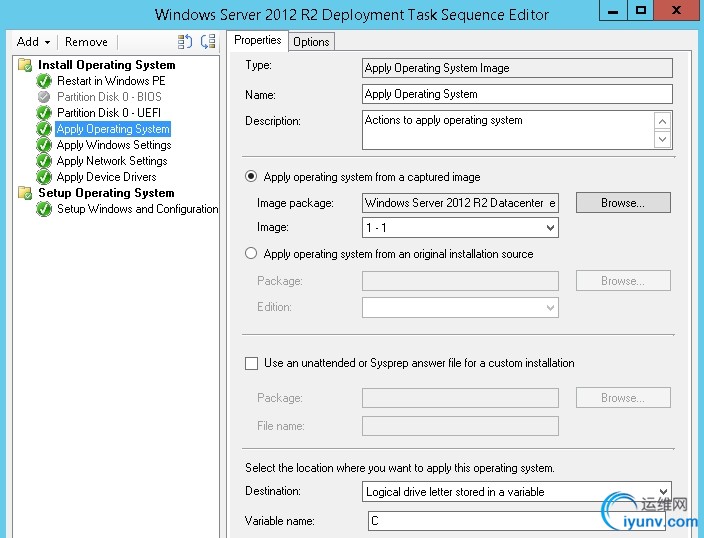Click check icon beside Partition Disk 0 - UEFI

tap(44, 113)
